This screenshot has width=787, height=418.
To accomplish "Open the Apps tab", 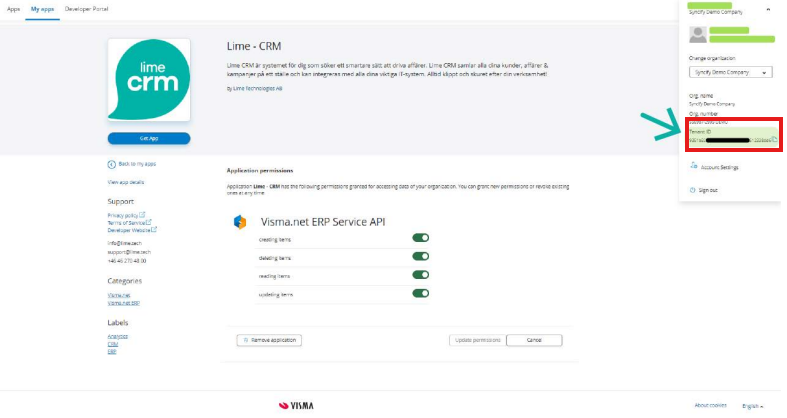I will coord(14,9).
